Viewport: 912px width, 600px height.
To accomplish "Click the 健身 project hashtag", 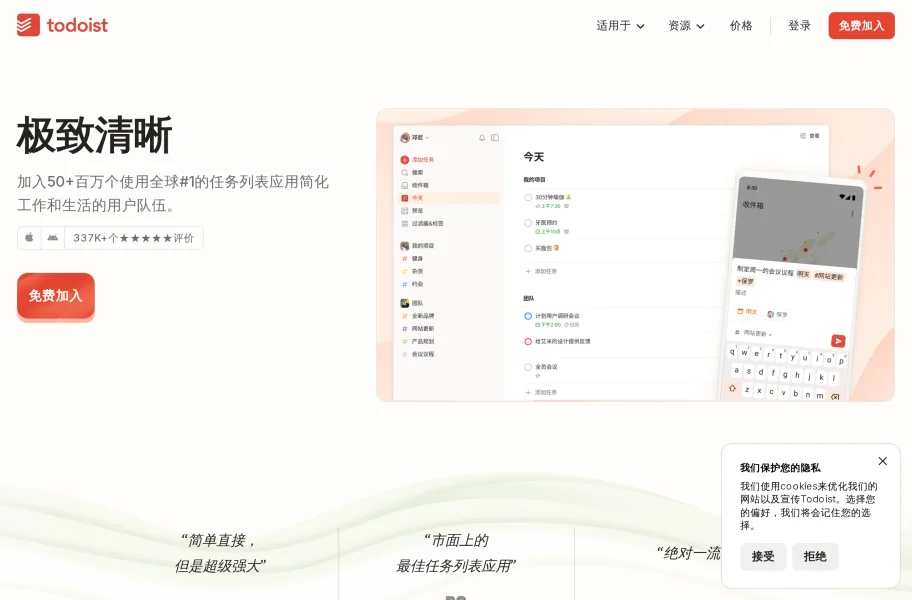I will [404, 259].
